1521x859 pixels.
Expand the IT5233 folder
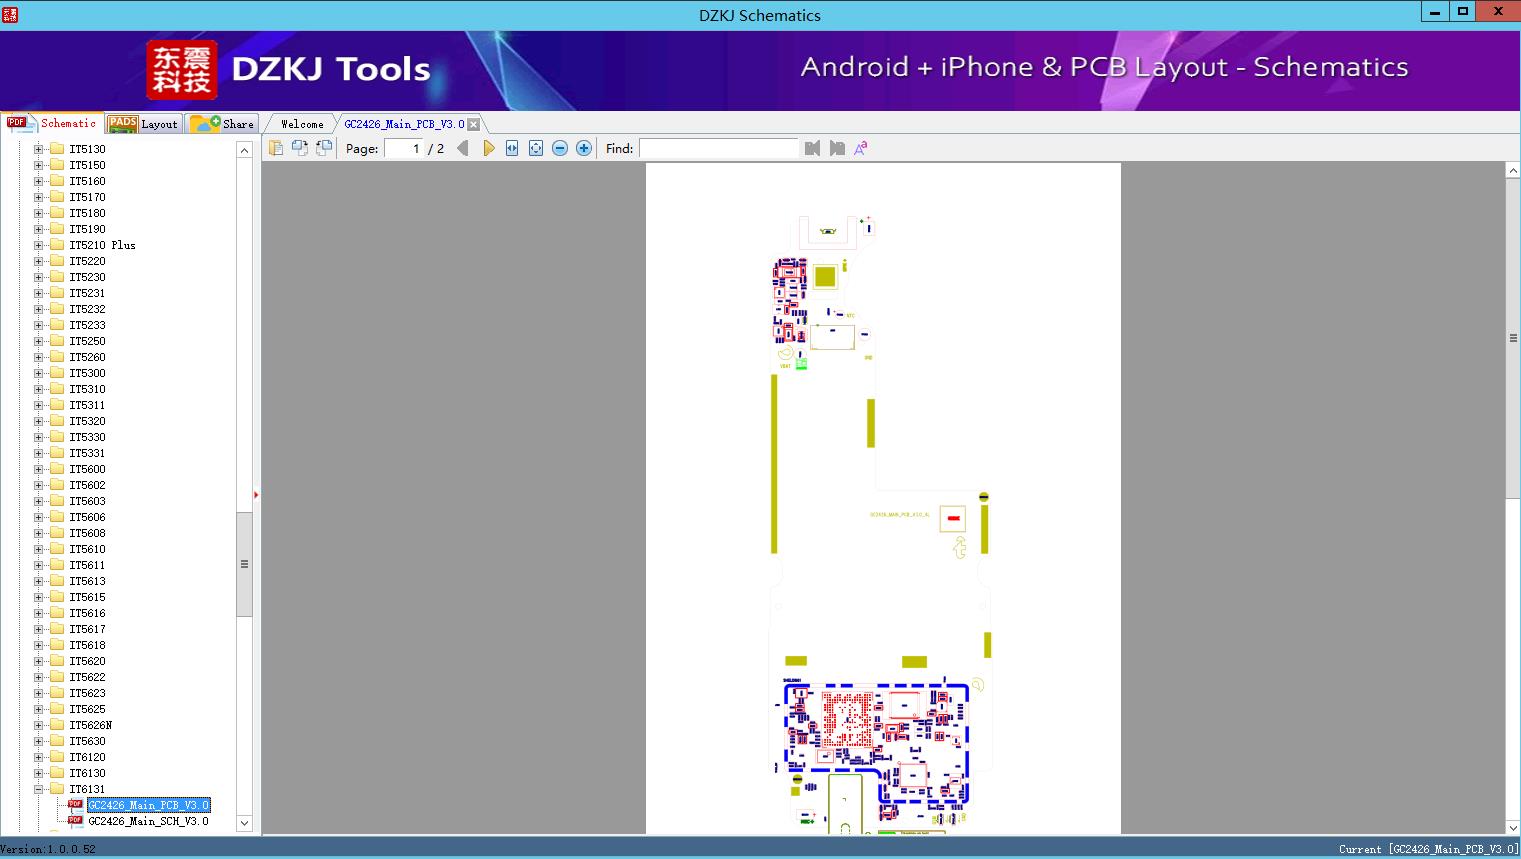(38, 325)
